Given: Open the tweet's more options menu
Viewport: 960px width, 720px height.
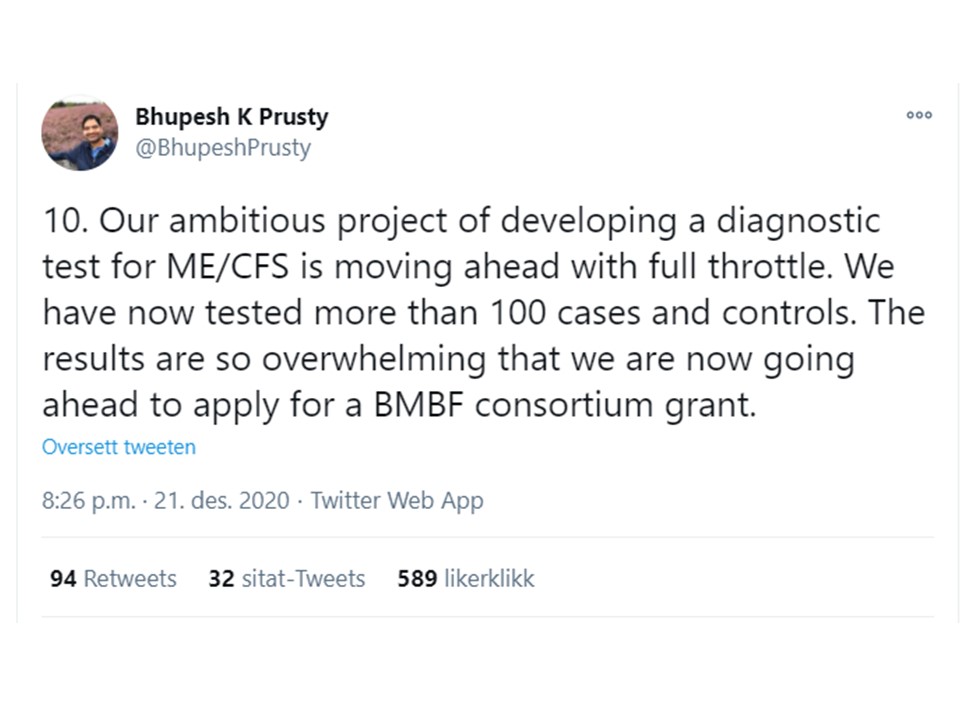Looking at the screenshot, I should [919, 115].
